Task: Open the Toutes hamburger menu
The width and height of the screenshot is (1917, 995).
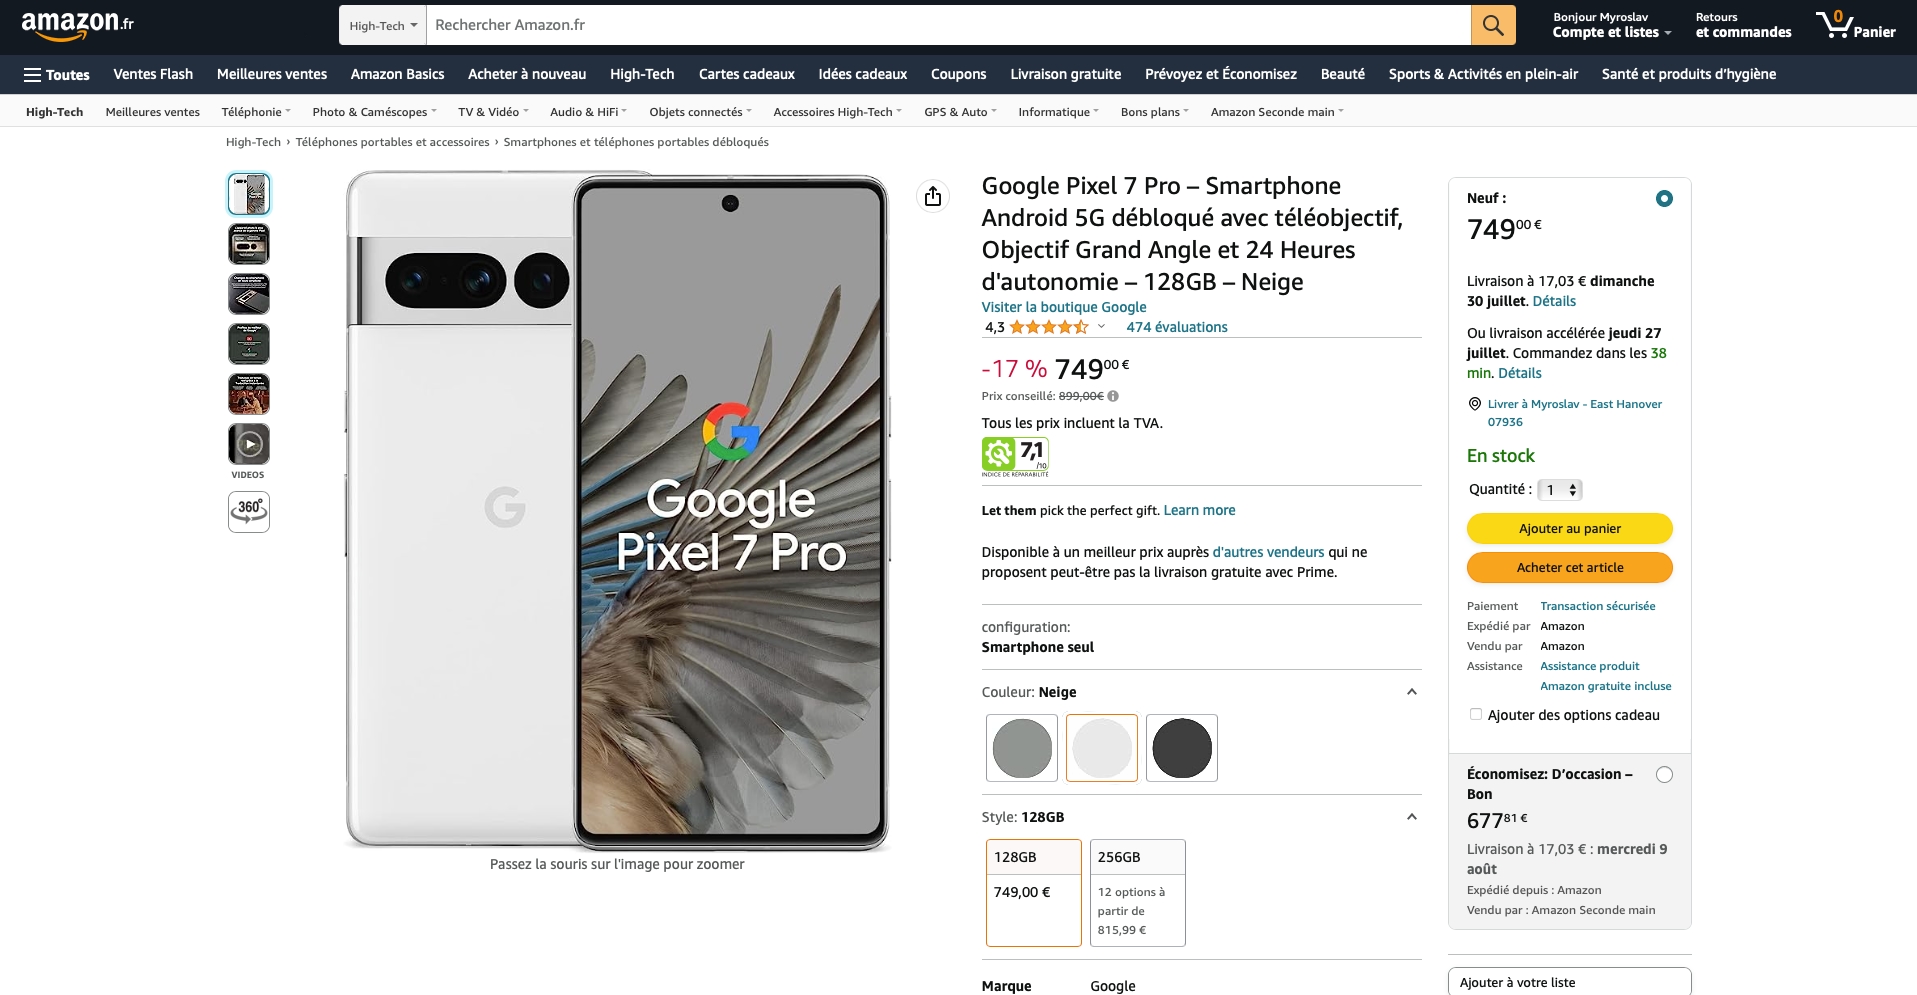Action: [56, 75]
